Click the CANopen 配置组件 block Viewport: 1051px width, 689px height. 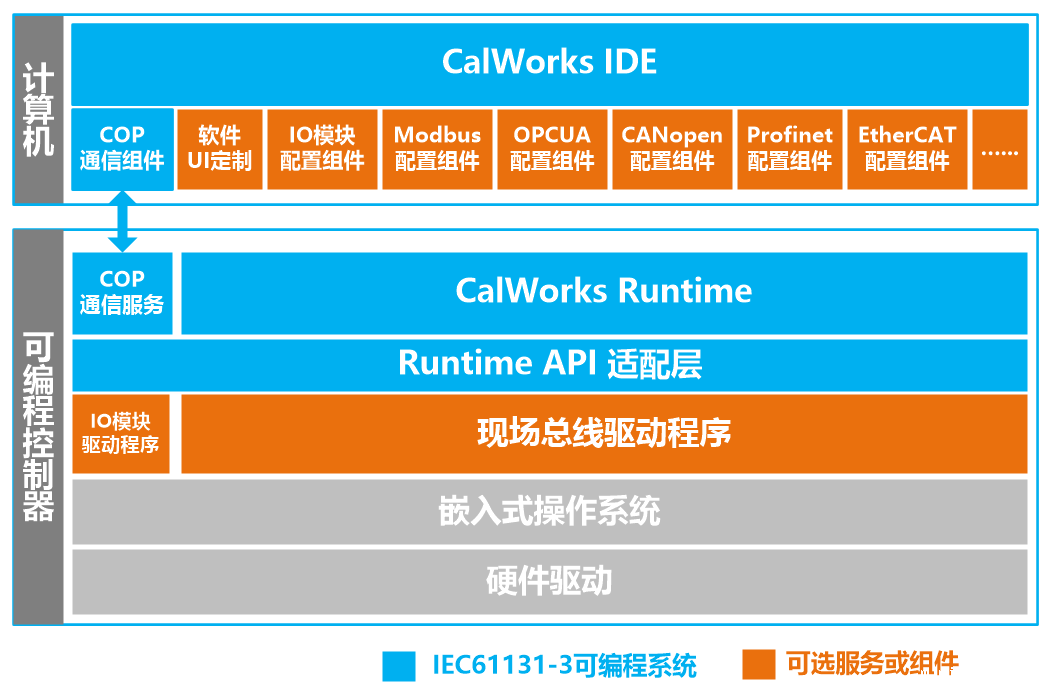671,149
